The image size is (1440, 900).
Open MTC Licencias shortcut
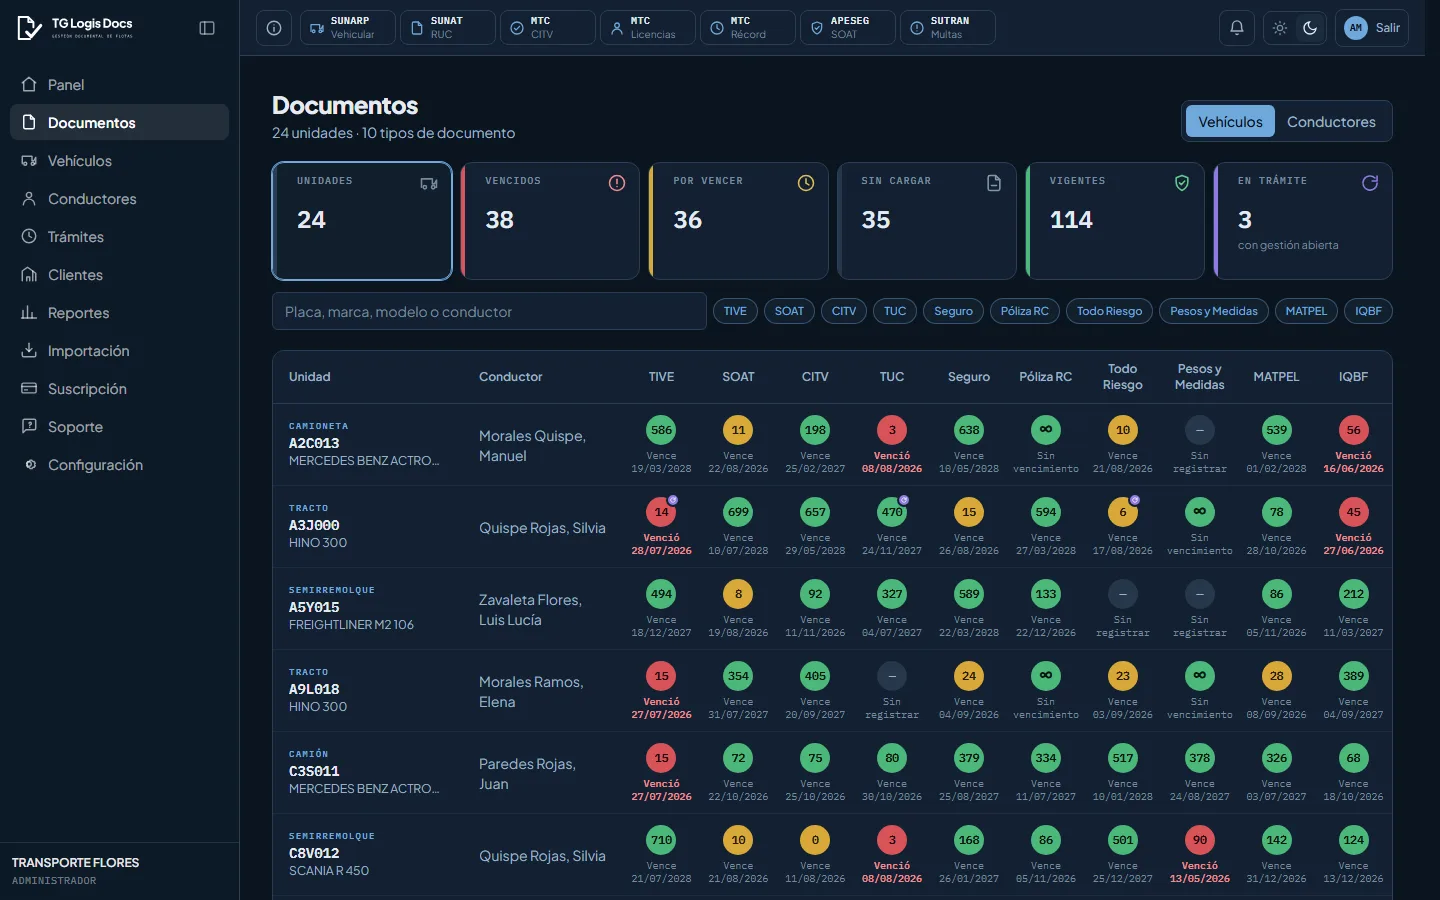point(648,28)
